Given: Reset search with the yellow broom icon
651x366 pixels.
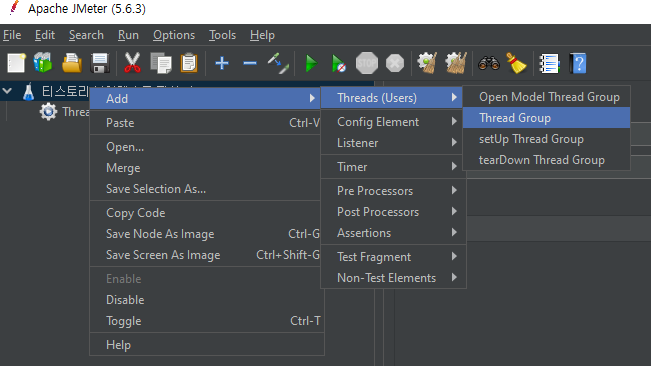Looking at the screenshot, I should 516,63.
